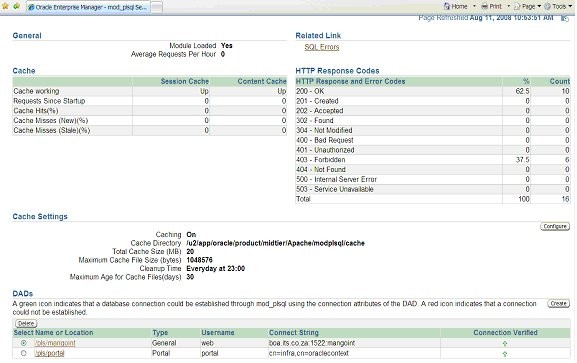
Task: Open the /pls/mangoint DAD link
Action: click(x=55, y=343)
